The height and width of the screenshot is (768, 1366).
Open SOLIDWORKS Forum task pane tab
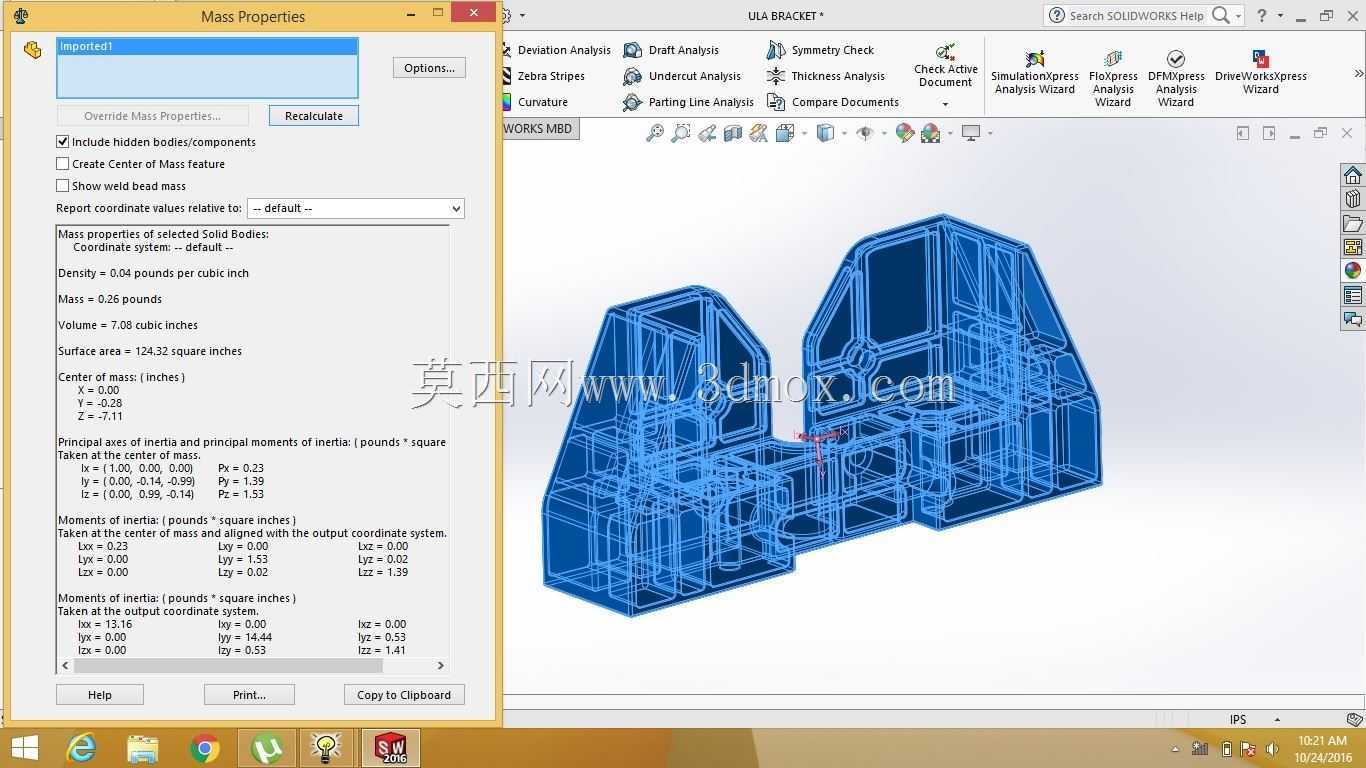click(x=1353, y=319)
